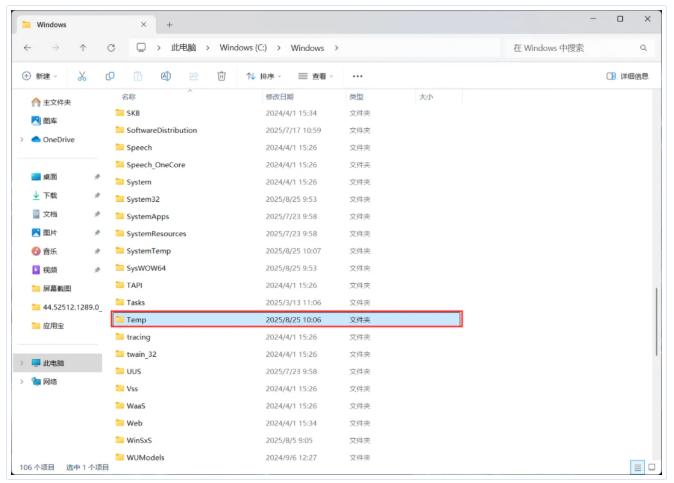The height and width of the screenshot is (483, 674).
Task: Open the See more (…) toolbar menu
Action: [x=357, y=76]
